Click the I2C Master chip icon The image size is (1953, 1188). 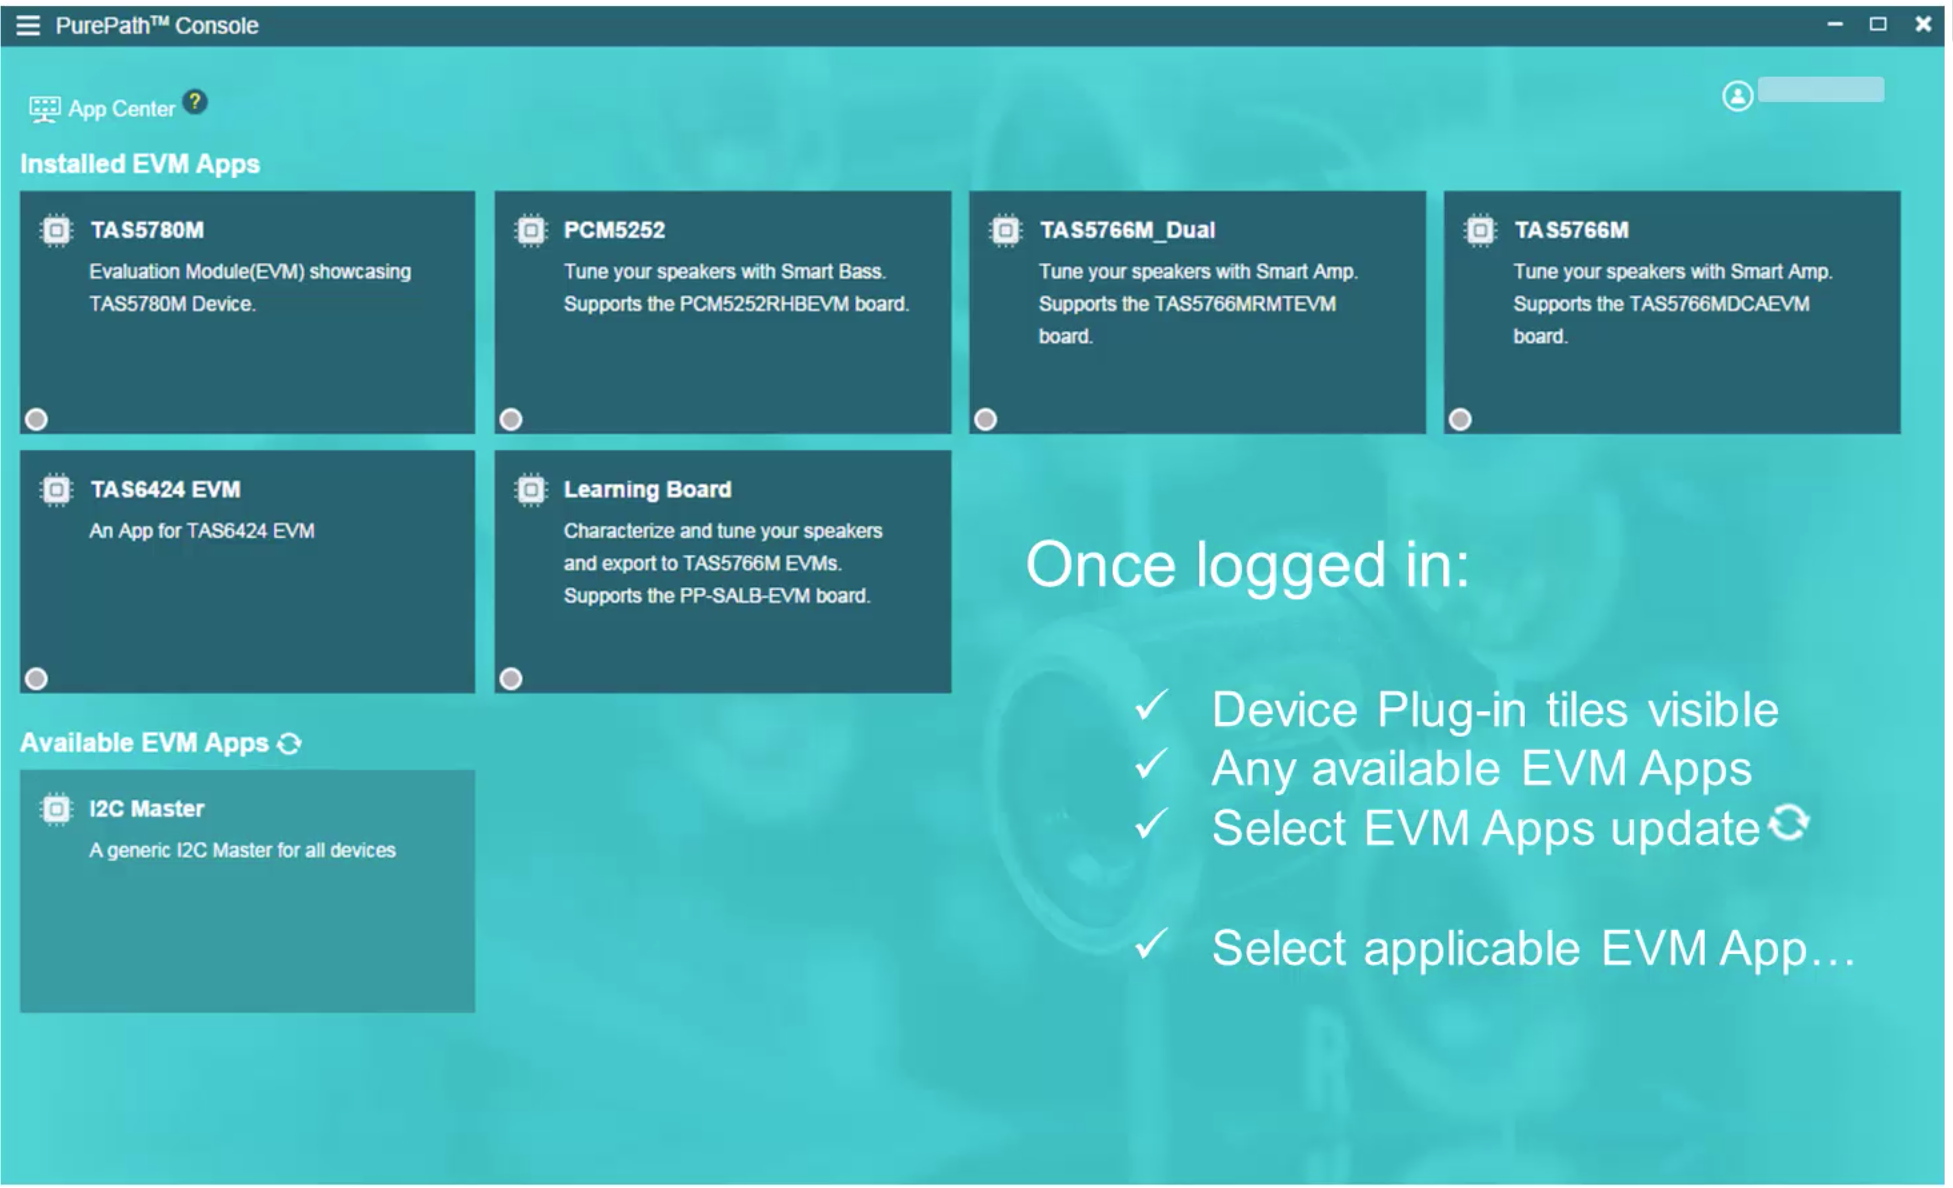tap(56, 809)
